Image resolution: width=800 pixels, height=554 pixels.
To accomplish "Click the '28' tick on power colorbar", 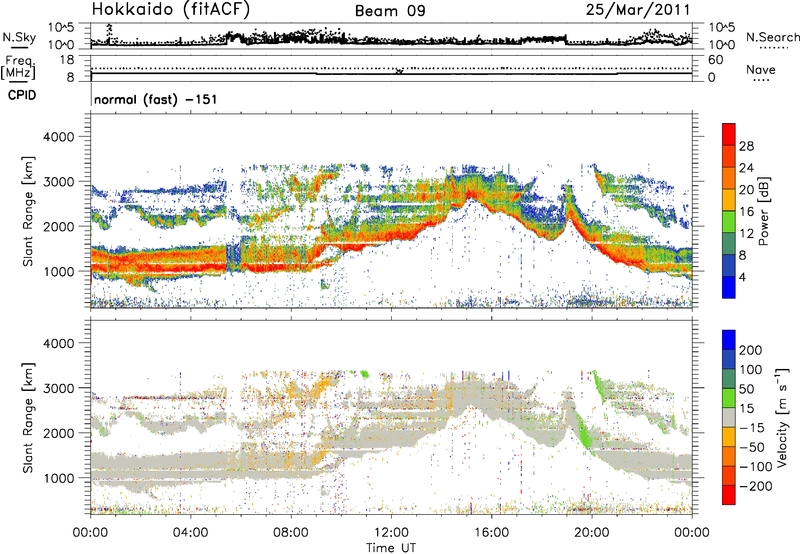I will coord(746,146).
